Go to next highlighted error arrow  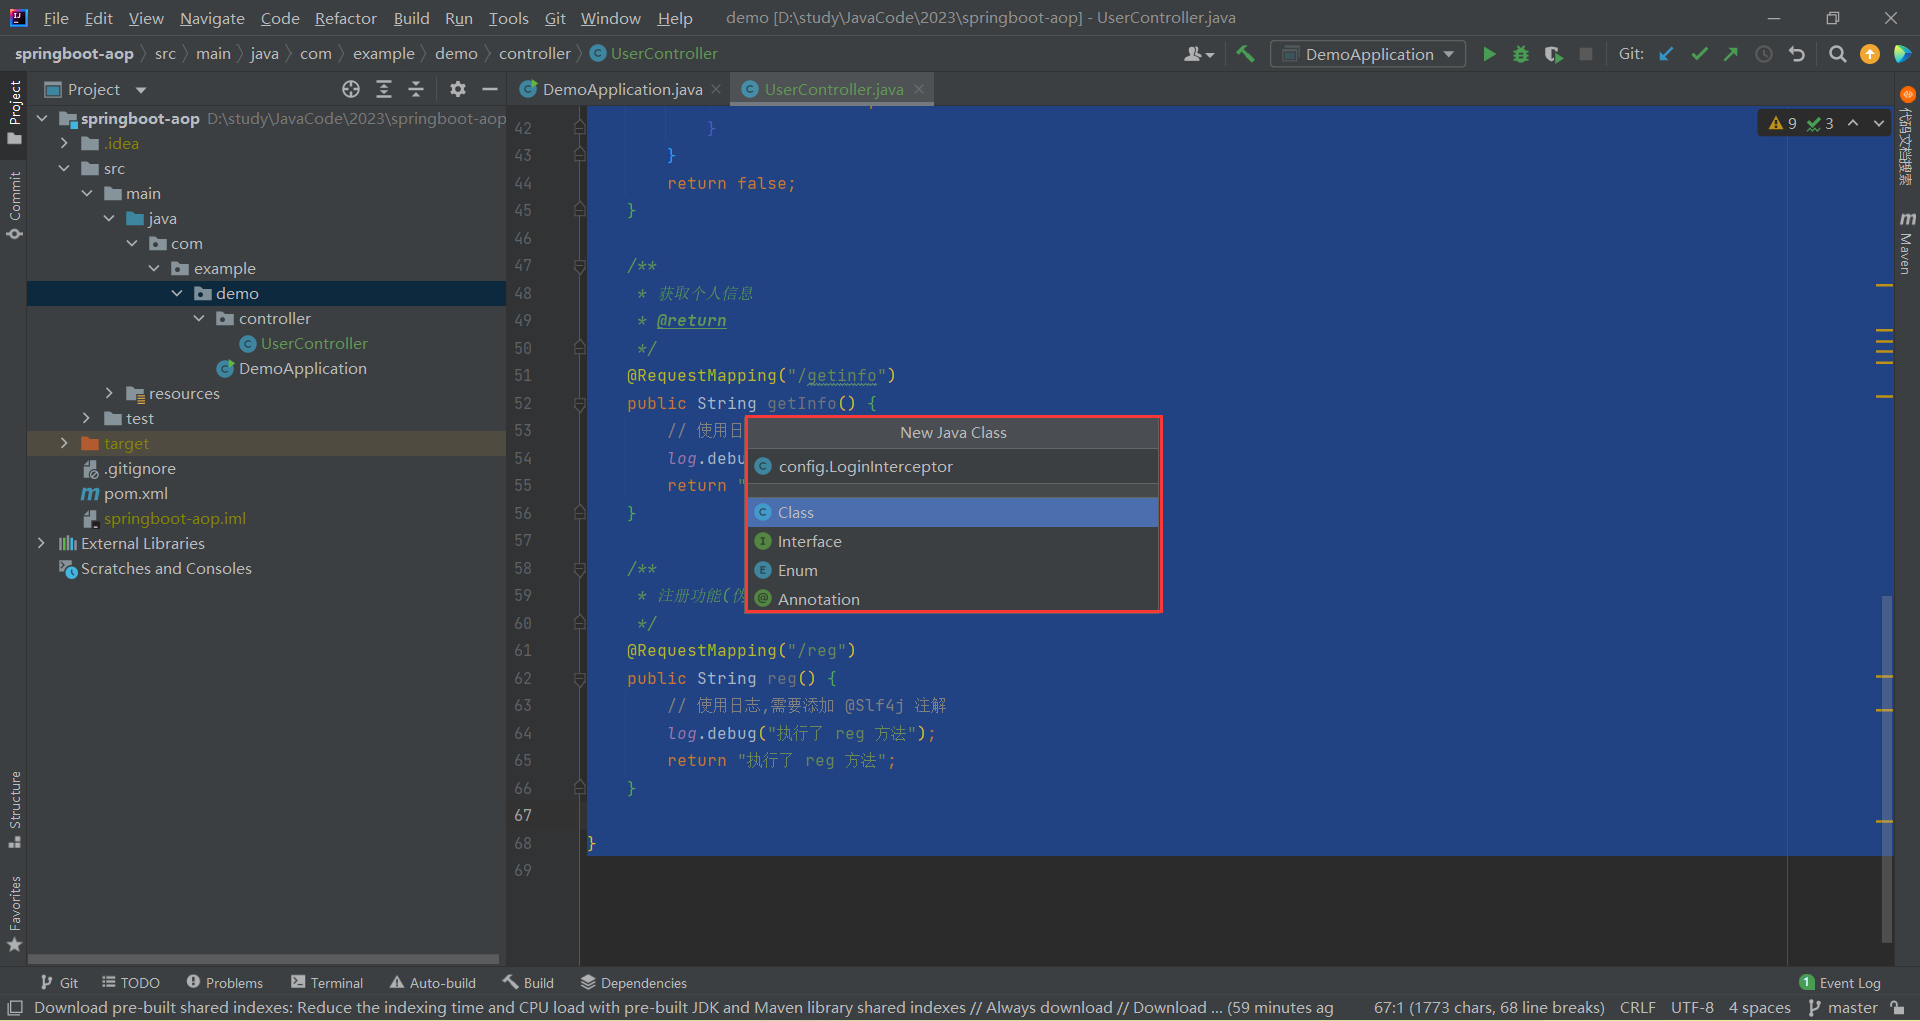pos(1879,123)
